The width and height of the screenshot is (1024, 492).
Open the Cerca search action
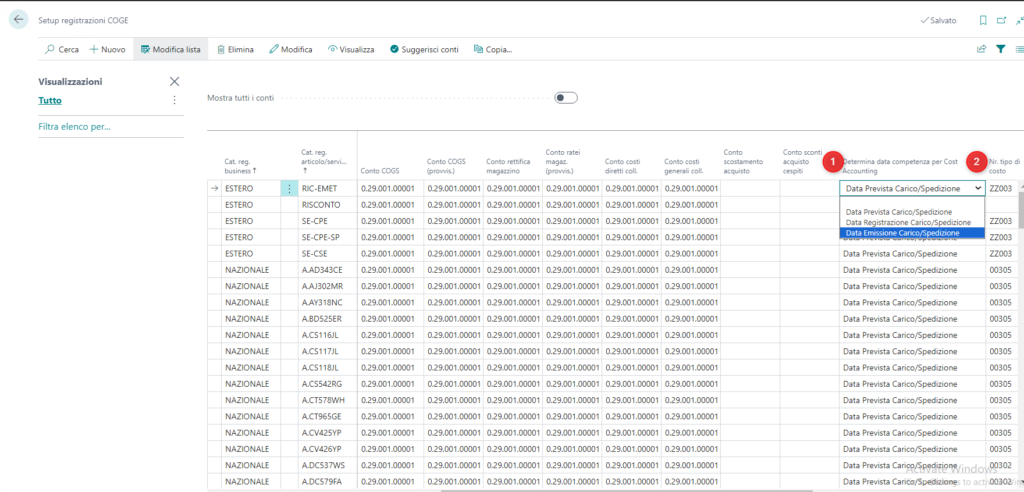click(x=61, y=49)
